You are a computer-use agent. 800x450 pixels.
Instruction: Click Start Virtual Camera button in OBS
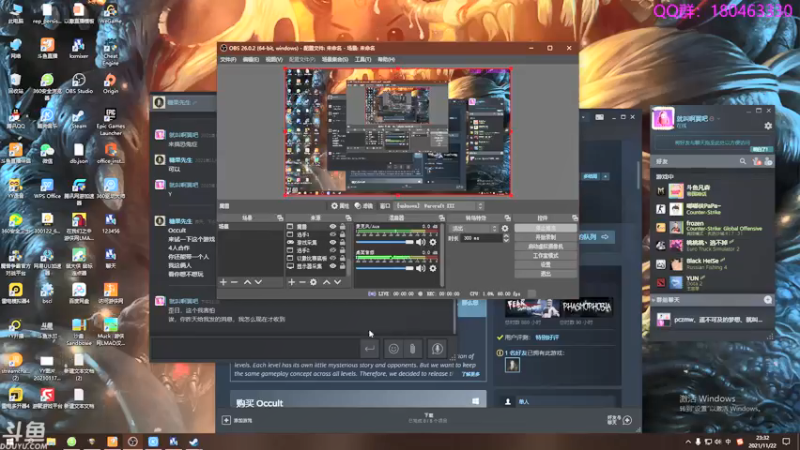click(x=545, y=246)
